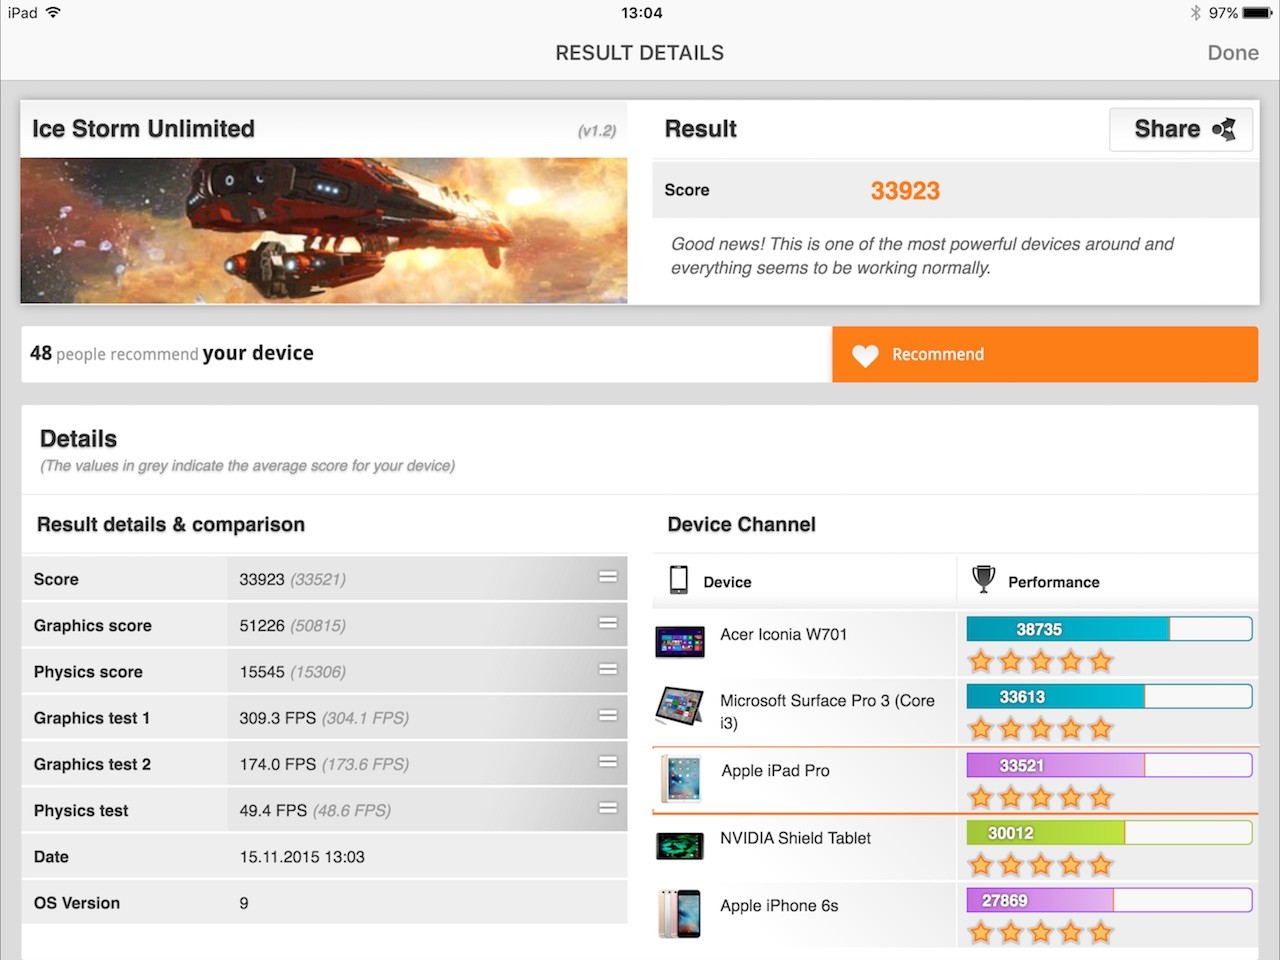The height and width of the screenshot is (960, 1280).
Task: Expand the Physics test row handle
Action: [x=608, y=808]
